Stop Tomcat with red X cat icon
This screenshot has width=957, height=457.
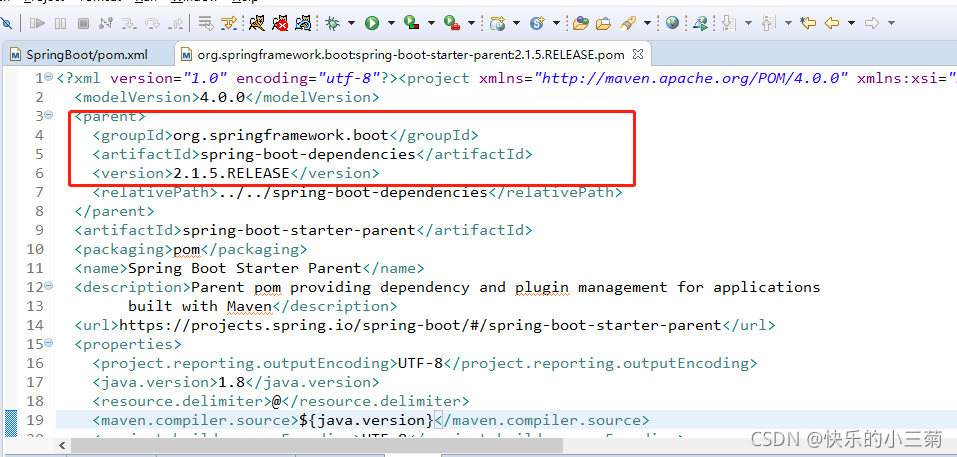point(280,23)
